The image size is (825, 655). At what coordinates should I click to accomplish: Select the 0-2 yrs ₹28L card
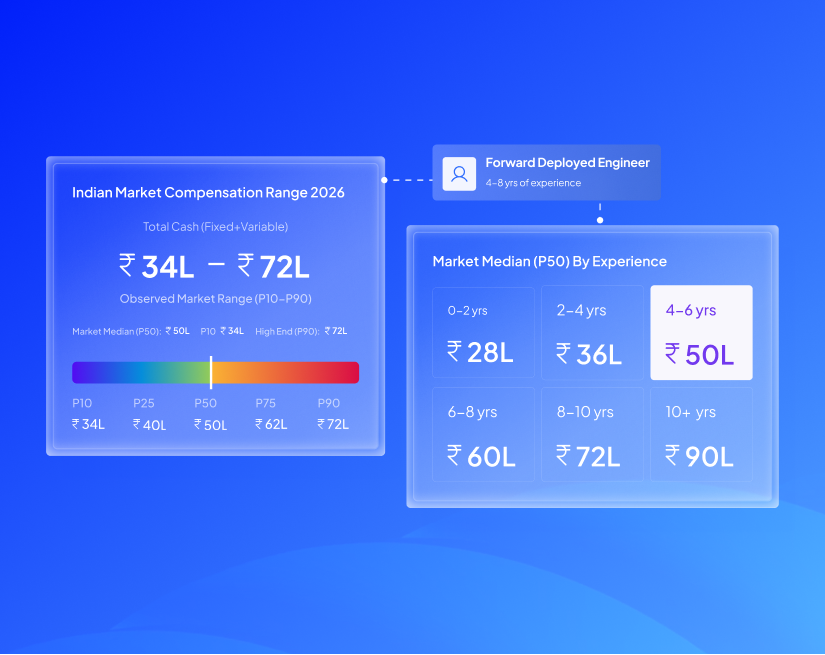click(483, 332)
